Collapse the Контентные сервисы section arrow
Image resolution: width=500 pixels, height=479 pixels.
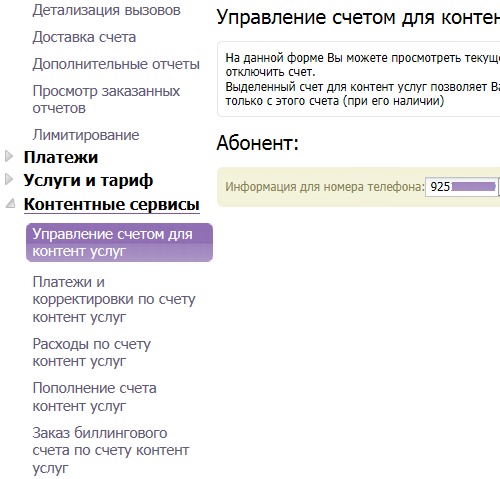click(11, 203)
